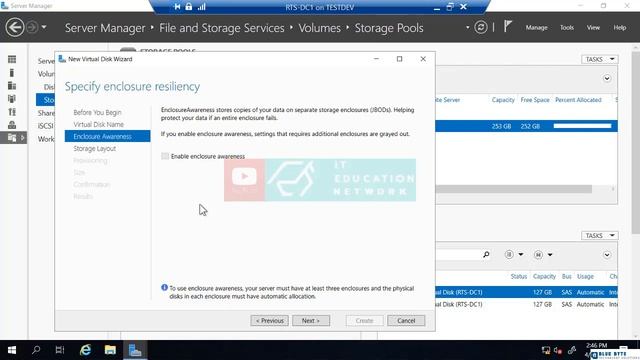Click the Percent Allocated progress bar
640x360 pixels.
(582, 126)
